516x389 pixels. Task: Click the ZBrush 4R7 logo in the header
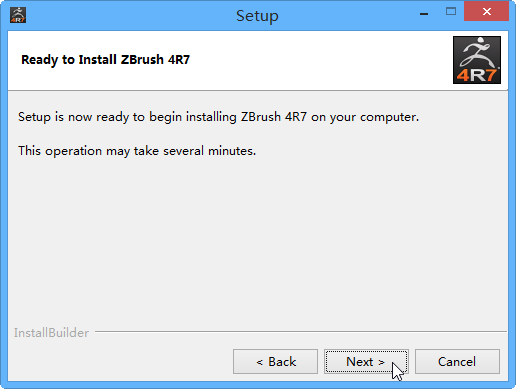pos(477,60)
